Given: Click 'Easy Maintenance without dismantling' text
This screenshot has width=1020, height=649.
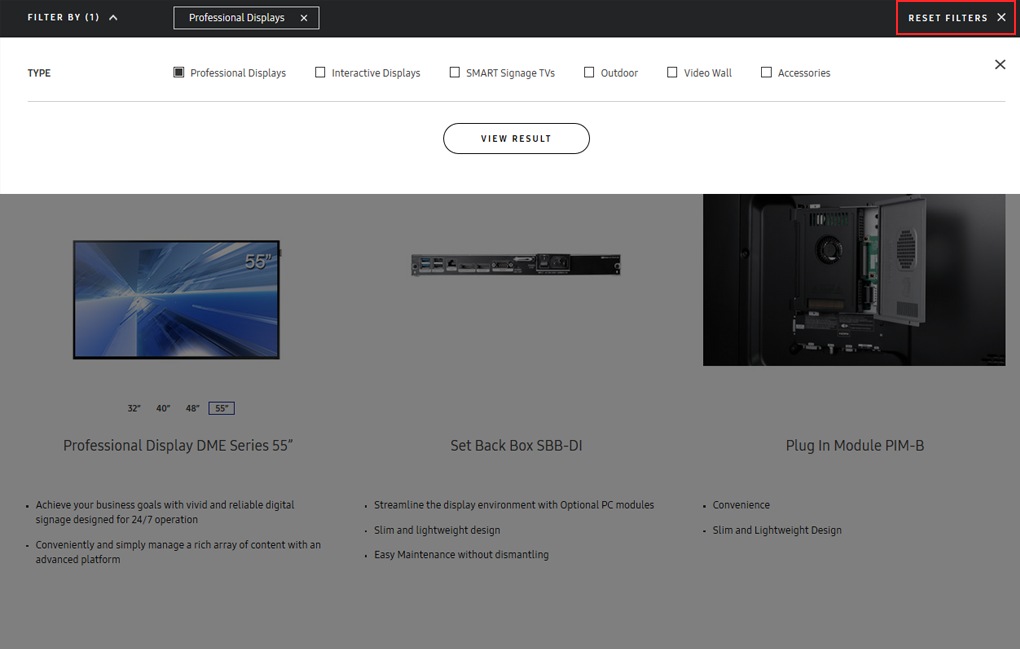Looking at the screenshot, I should click(x=461, y=555).
